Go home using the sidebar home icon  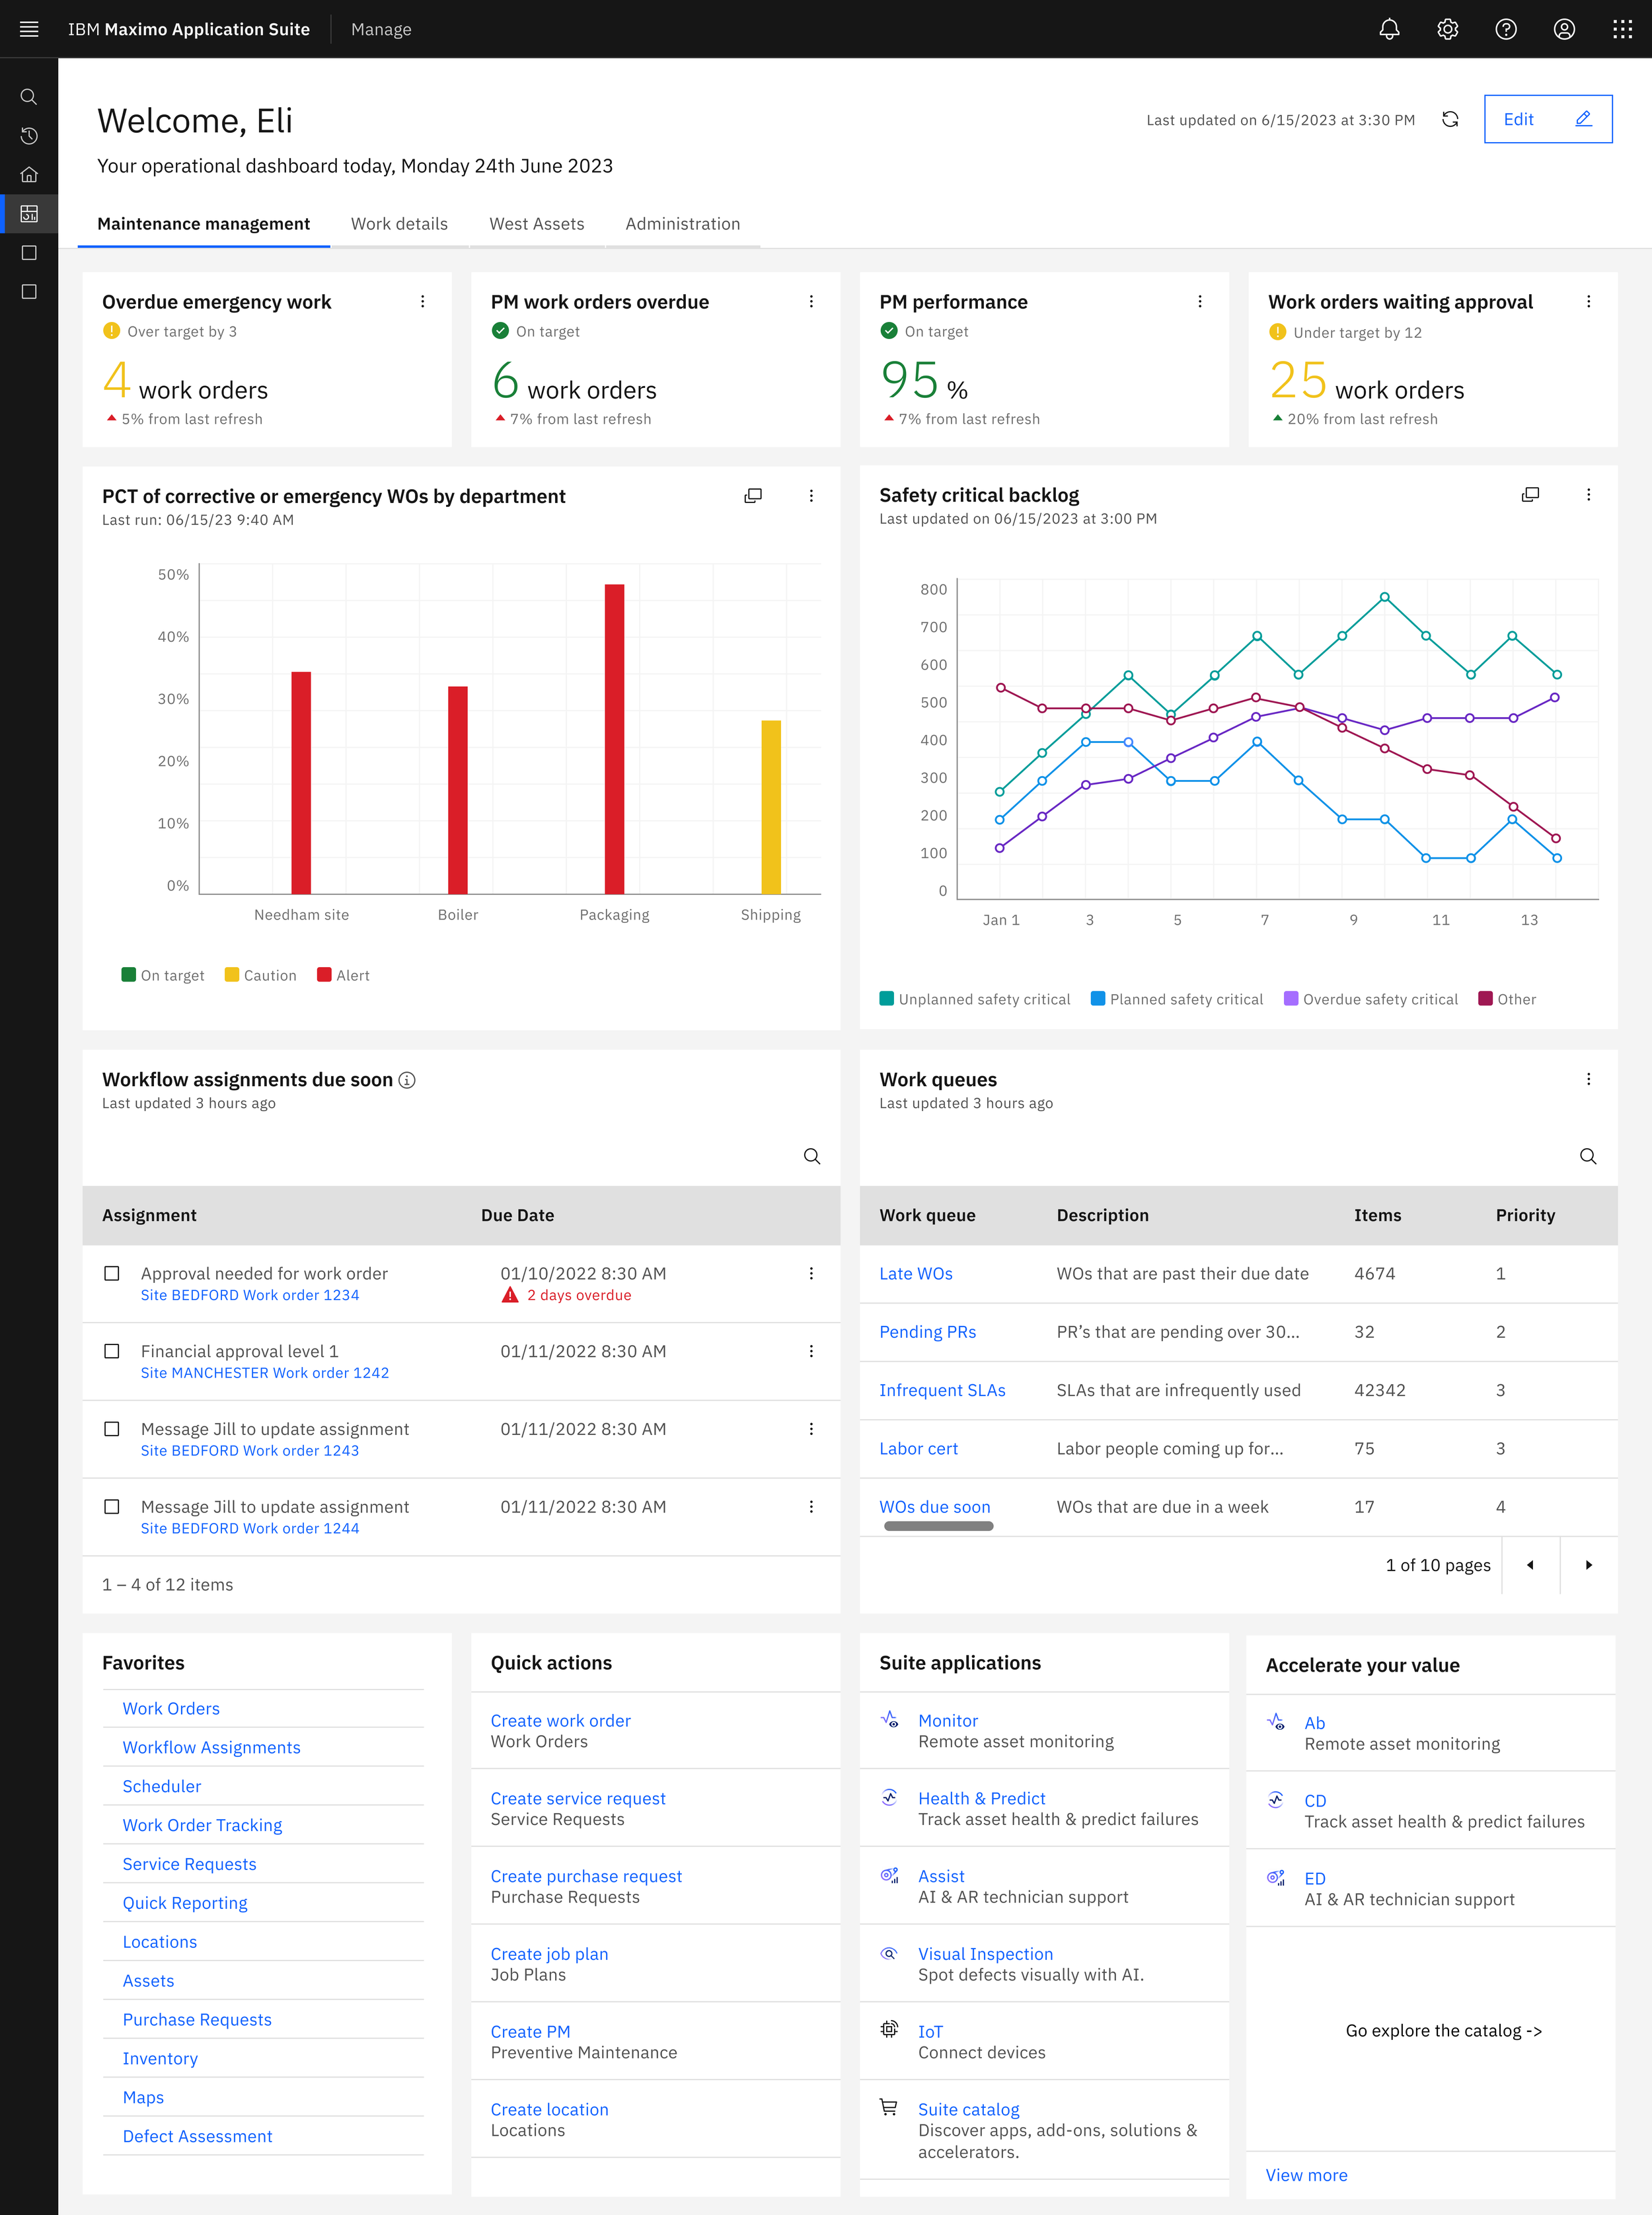[x=28, y=175]
